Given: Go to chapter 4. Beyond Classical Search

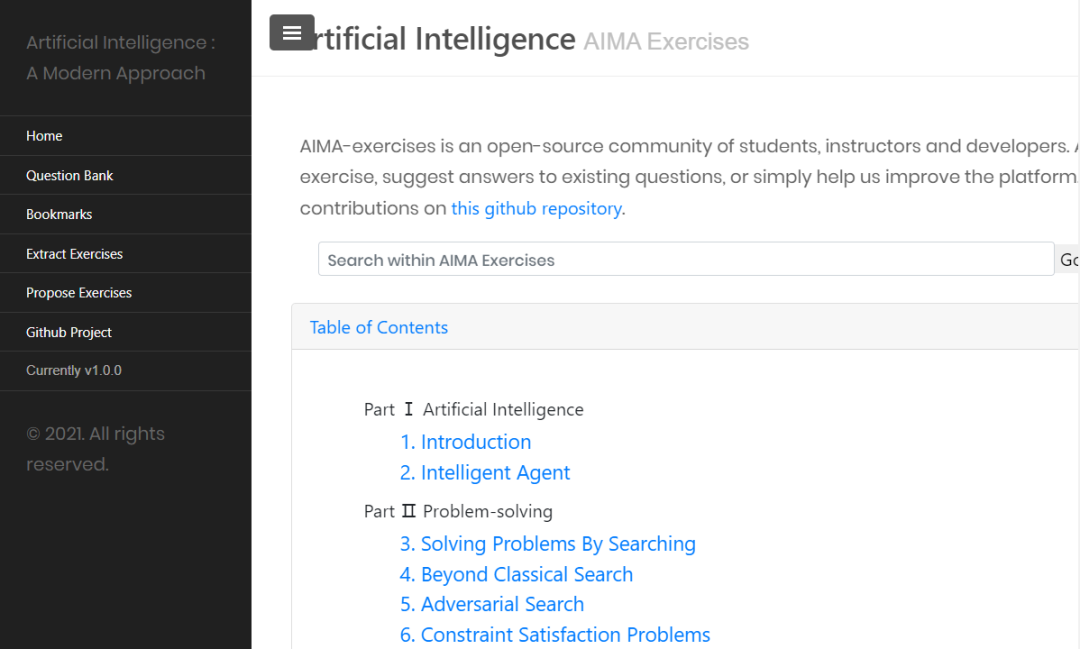Looking at the screenshot, I should (516, 575).
